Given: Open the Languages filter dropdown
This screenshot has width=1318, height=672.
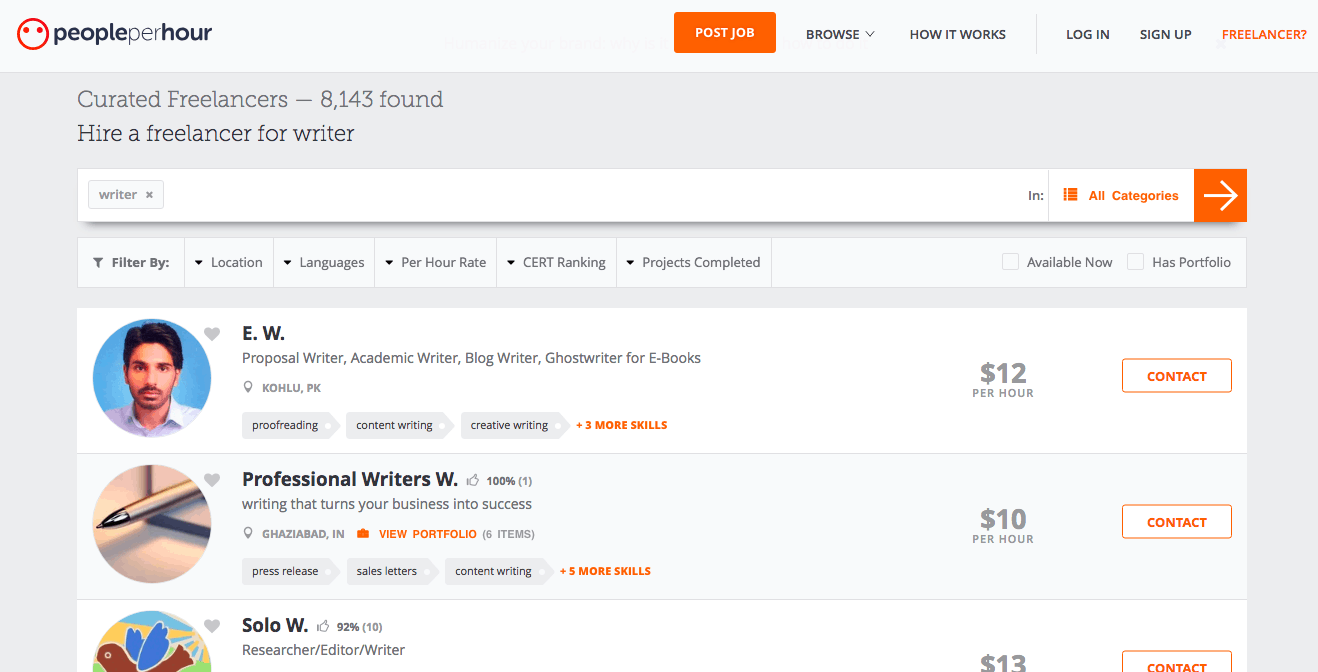Looking at the screenshot, I should (324, 262).
